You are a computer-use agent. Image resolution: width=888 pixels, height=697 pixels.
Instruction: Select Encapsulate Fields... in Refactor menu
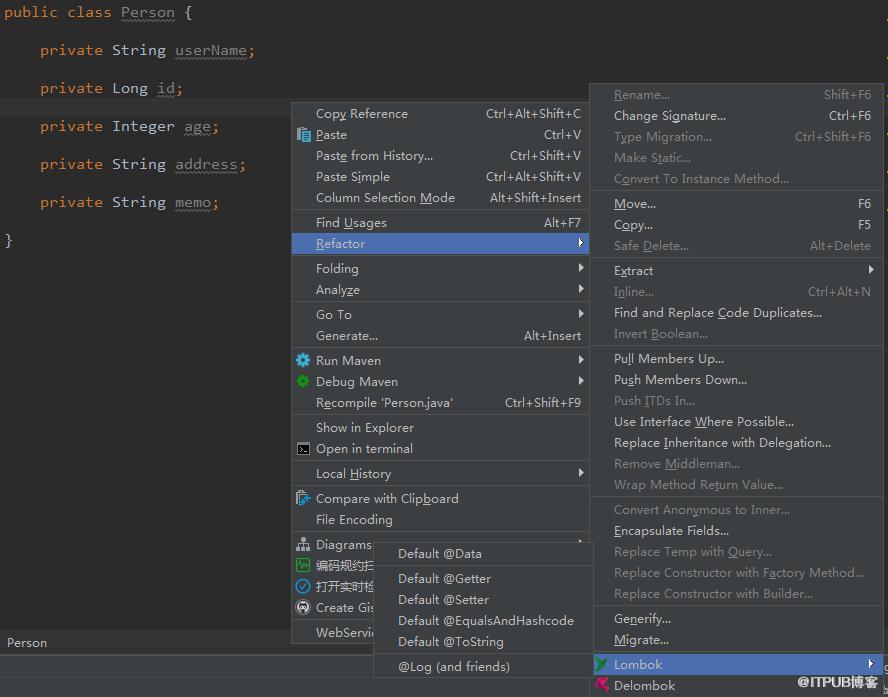(737, 531)
